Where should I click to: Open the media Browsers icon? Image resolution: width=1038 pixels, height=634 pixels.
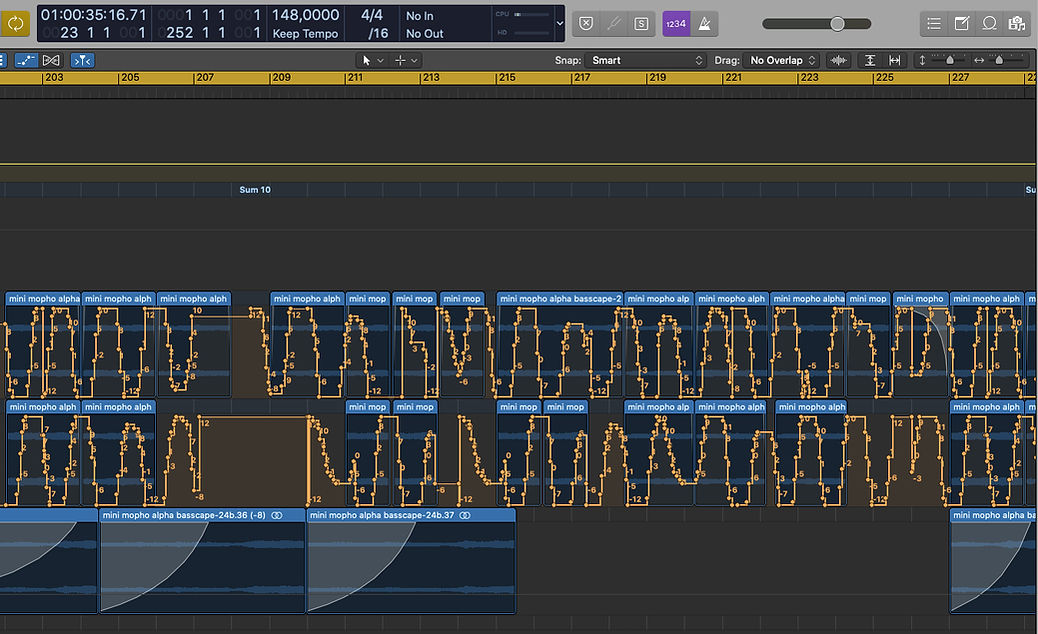tap(1016, 24)
